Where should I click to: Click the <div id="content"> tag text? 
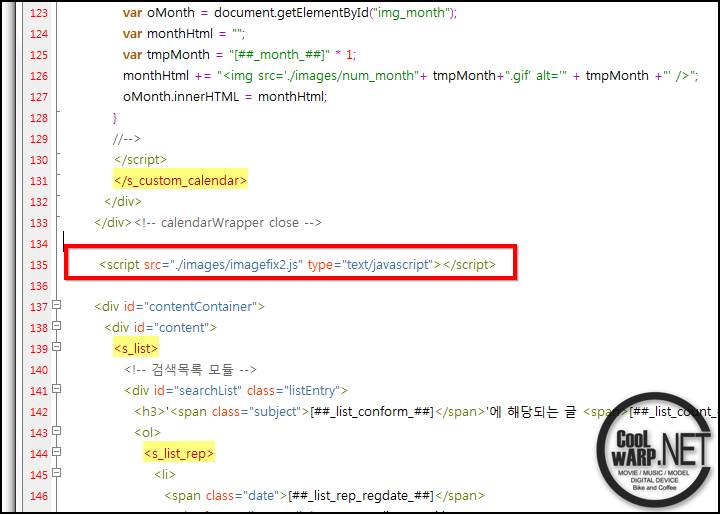tap(161, 328)
